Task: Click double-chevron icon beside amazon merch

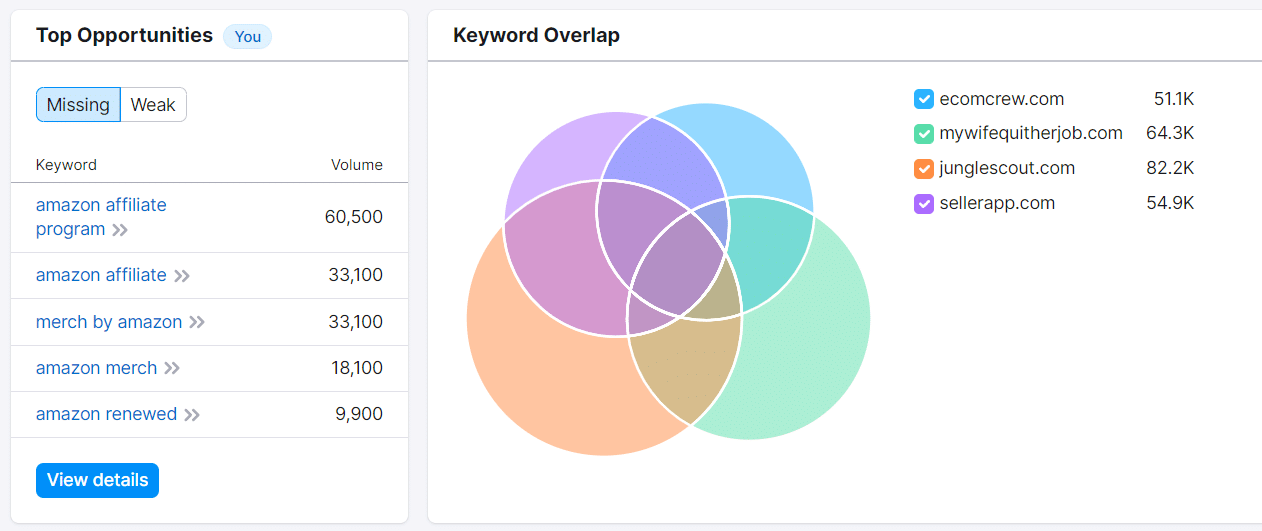Action: [x=172, y=368]
